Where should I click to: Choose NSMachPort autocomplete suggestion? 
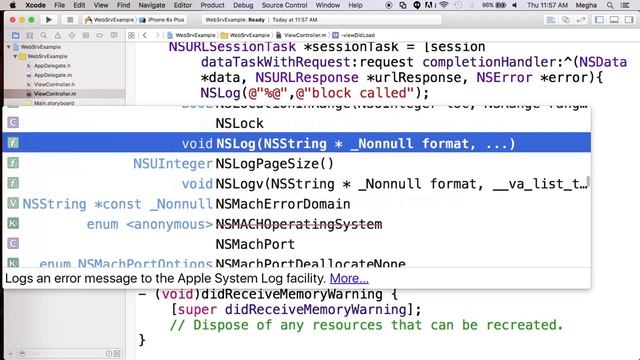point(297,244)
